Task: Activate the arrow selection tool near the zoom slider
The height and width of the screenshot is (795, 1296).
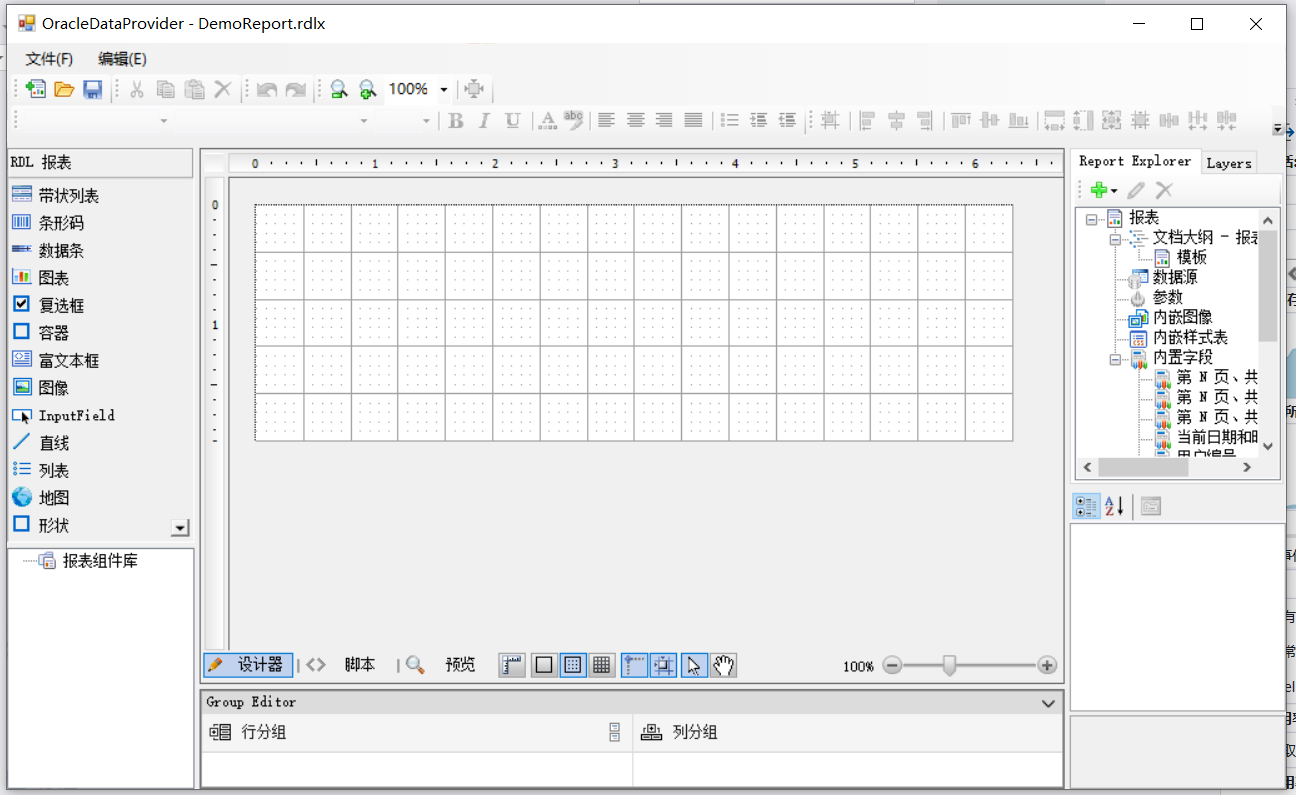Action: (694, 664)
